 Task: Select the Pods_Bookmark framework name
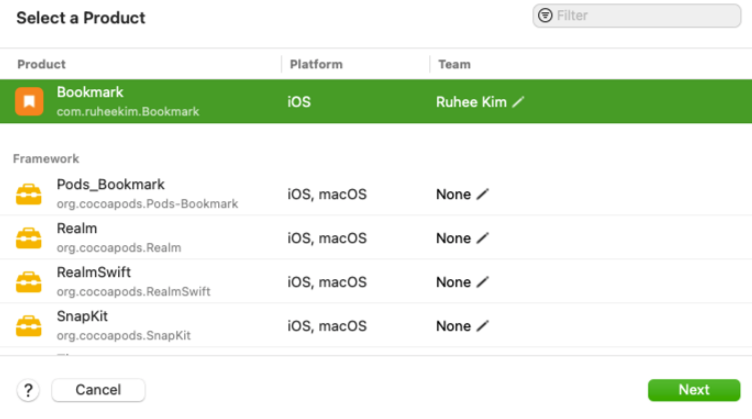[111, 185]
